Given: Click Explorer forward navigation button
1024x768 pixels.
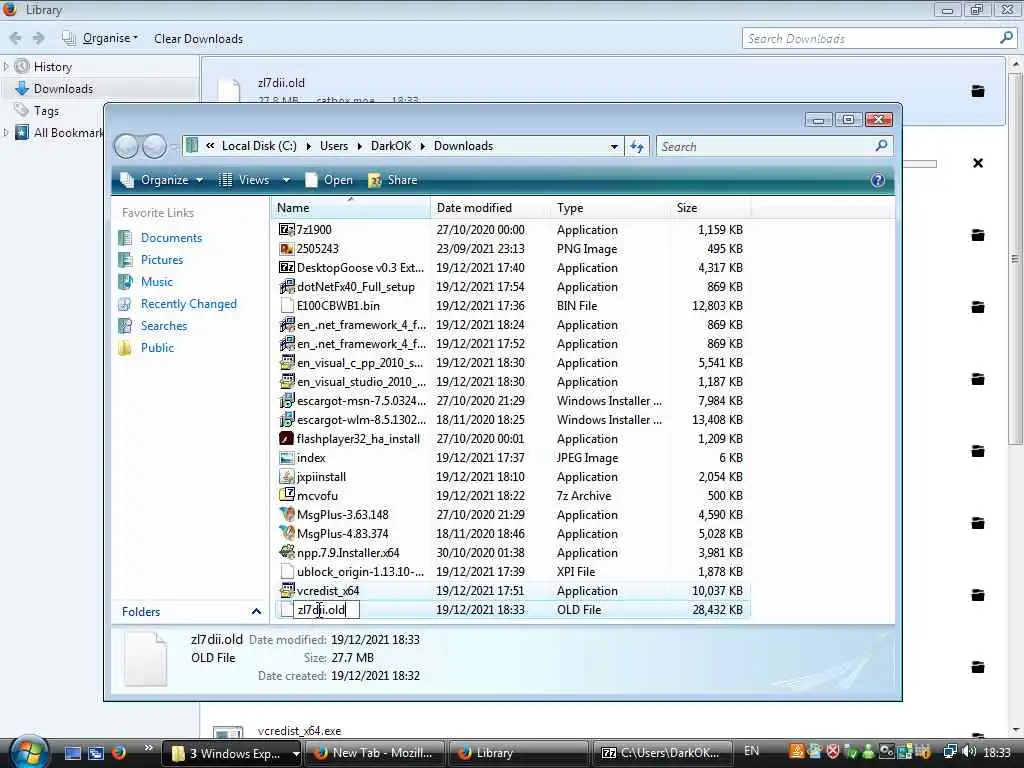Looking at the screenshot, I should coord(154,146).
